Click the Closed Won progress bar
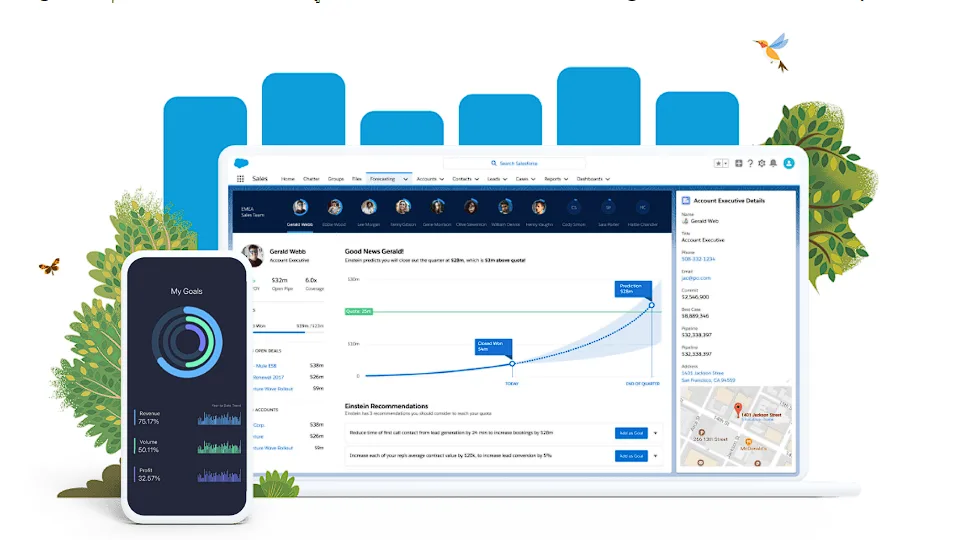 (289, 332)
